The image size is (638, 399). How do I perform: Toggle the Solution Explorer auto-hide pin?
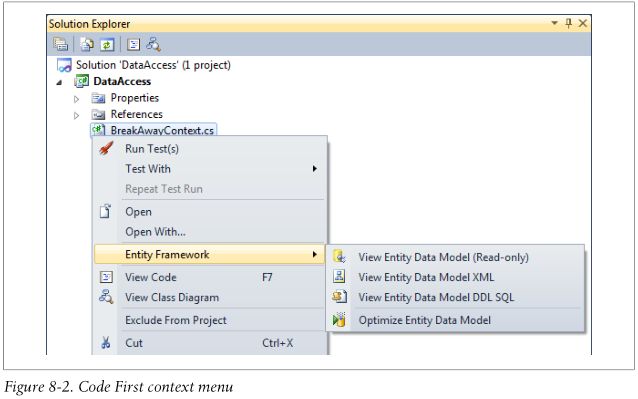[x=568, y=23]
